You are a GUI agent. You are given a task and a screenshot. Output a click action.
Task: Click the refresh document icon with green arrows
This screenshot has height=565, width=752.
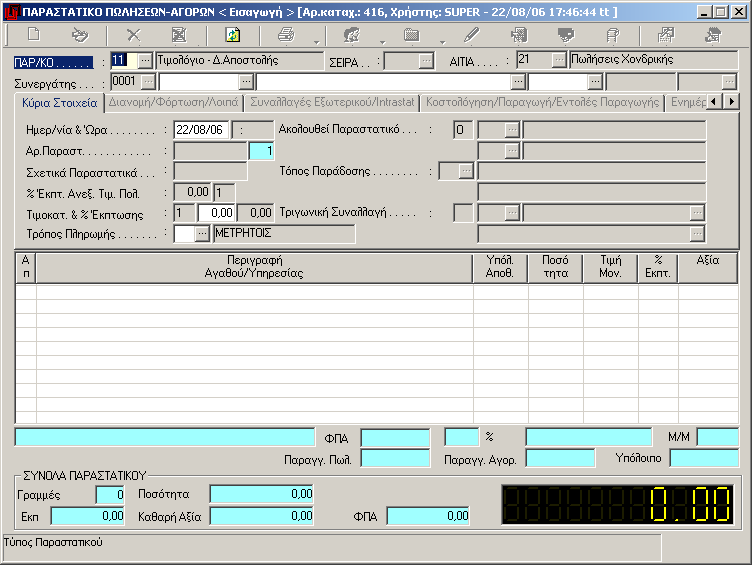[233, 35]
